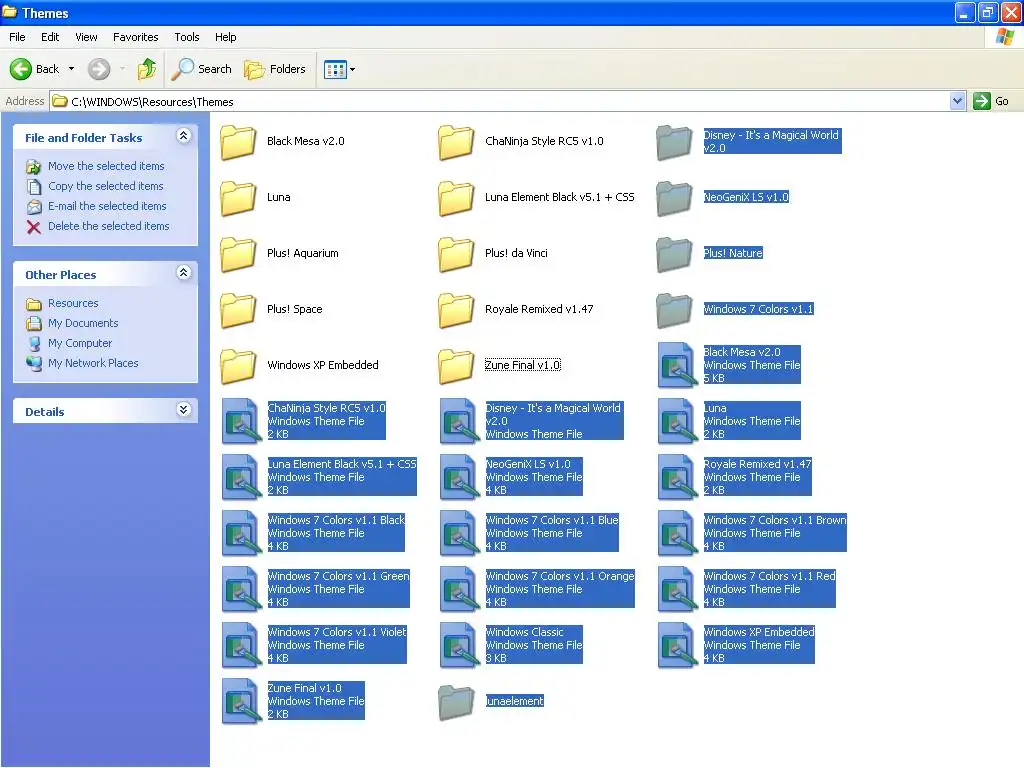Select the Royale Remixed v1.47 folder icon

[x=456, y=310]
